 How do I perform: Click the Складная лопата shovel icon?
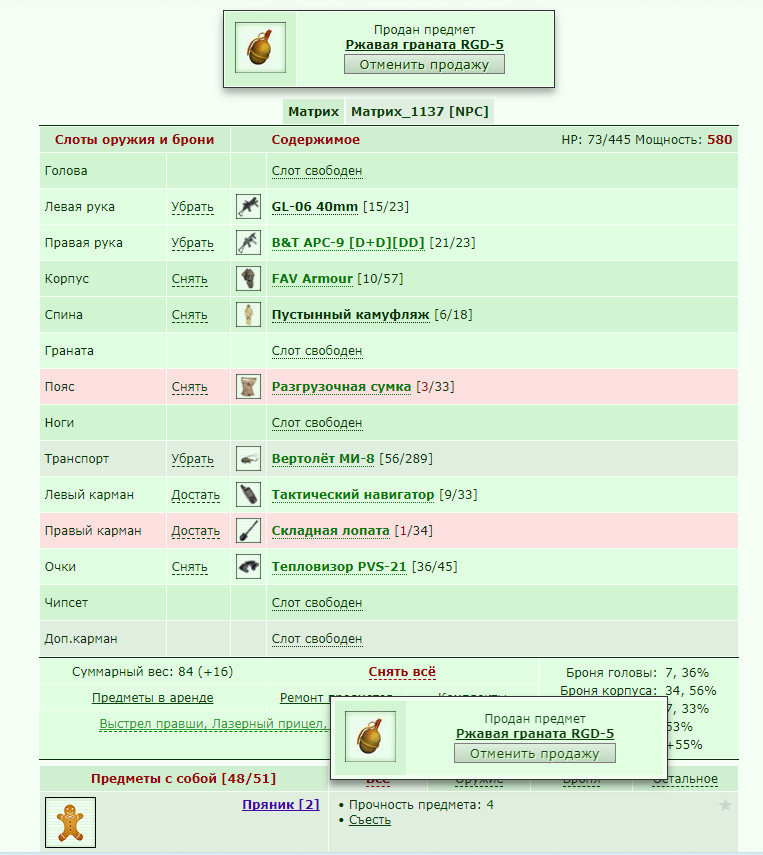[x=248, y=531]
